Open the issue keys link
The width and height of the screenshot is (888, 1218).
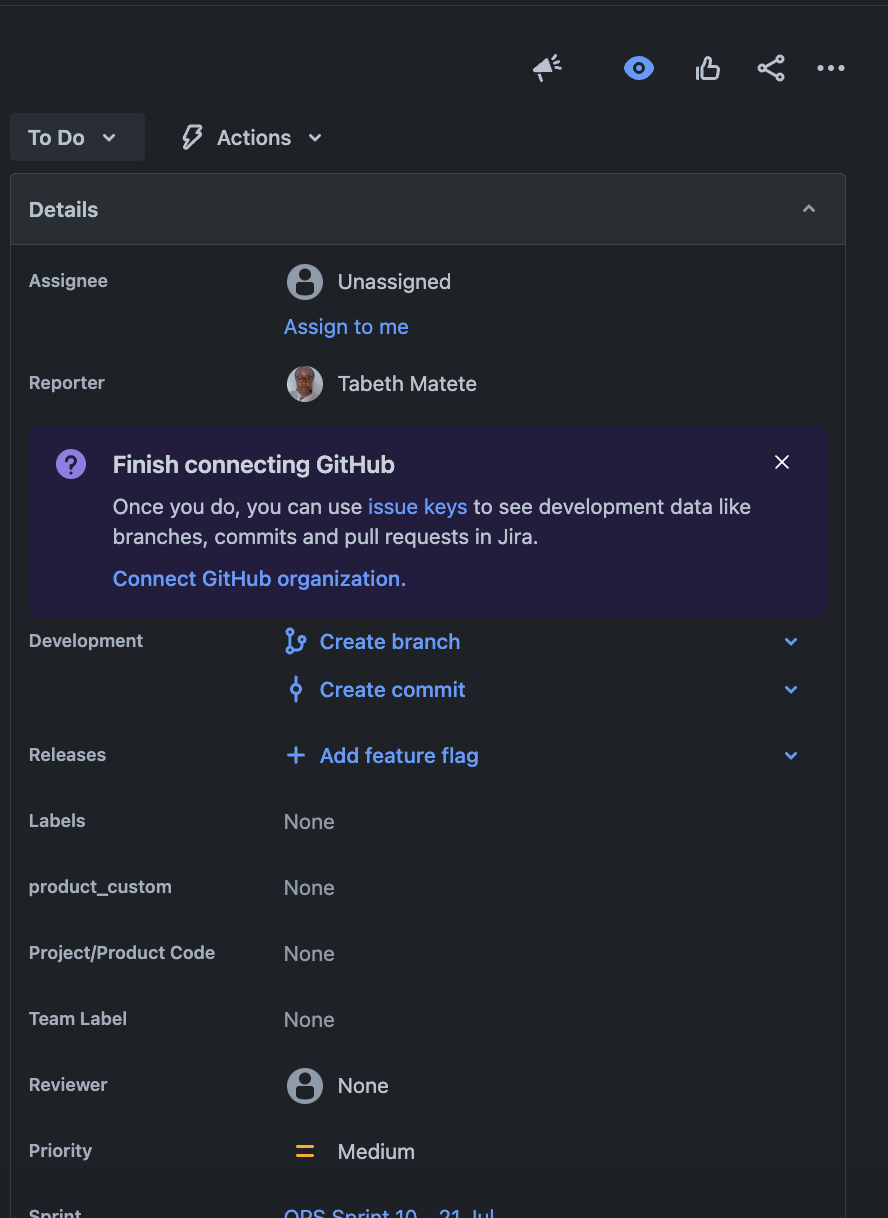pyautogui.click(x=417, y=506)
